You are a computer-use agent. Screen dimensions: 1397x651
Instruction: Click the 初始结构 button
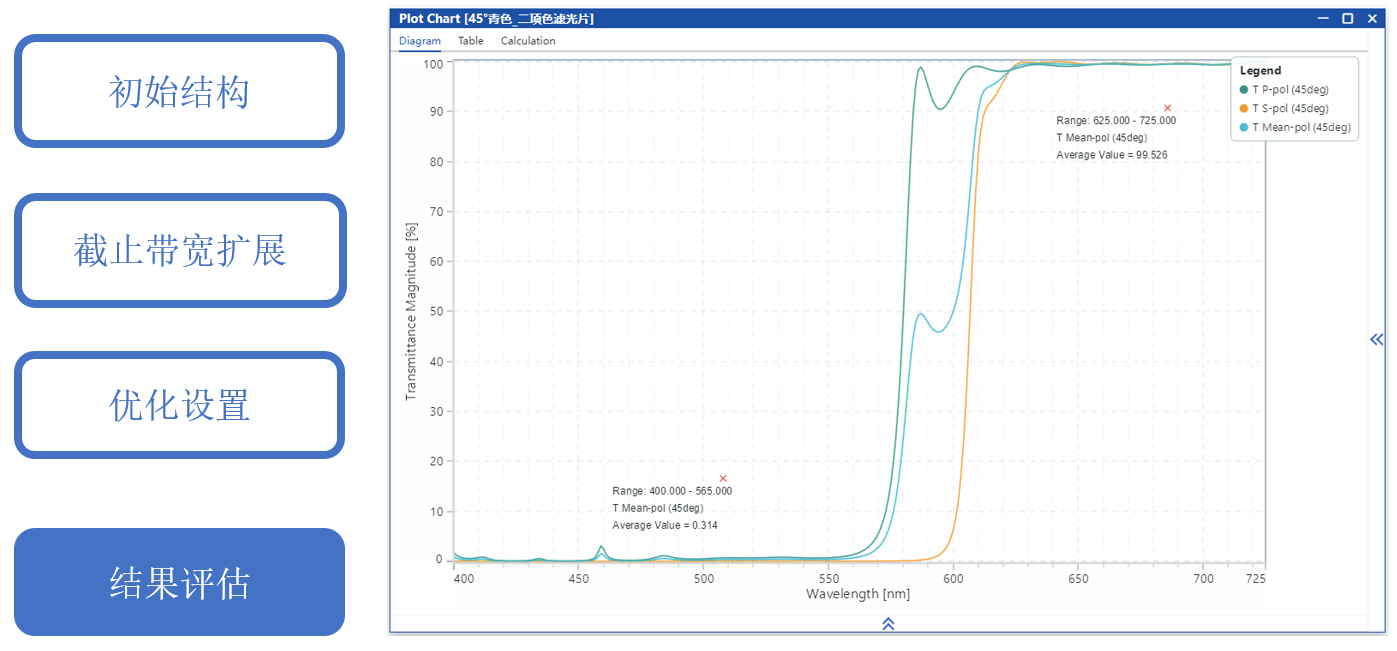pos(179,91)
